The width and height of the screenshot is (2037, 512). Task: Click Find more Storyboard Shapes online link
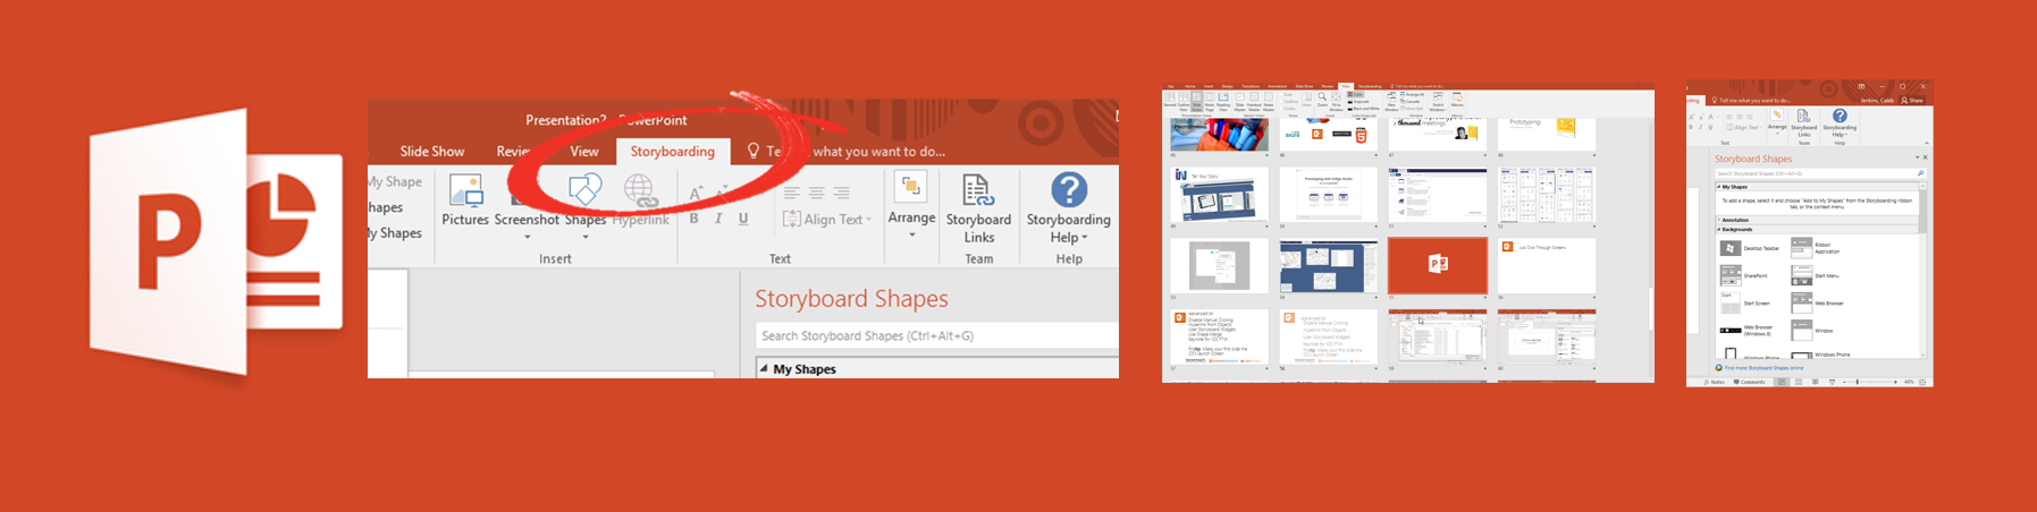pyautogui.click(x=1763, y=368)
